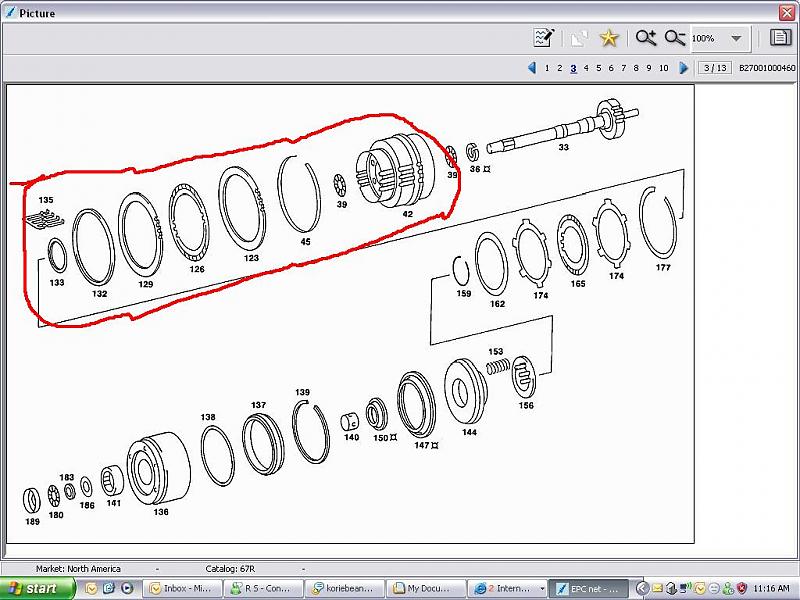Click the grayed-out copy pages icon

point(579,38)
